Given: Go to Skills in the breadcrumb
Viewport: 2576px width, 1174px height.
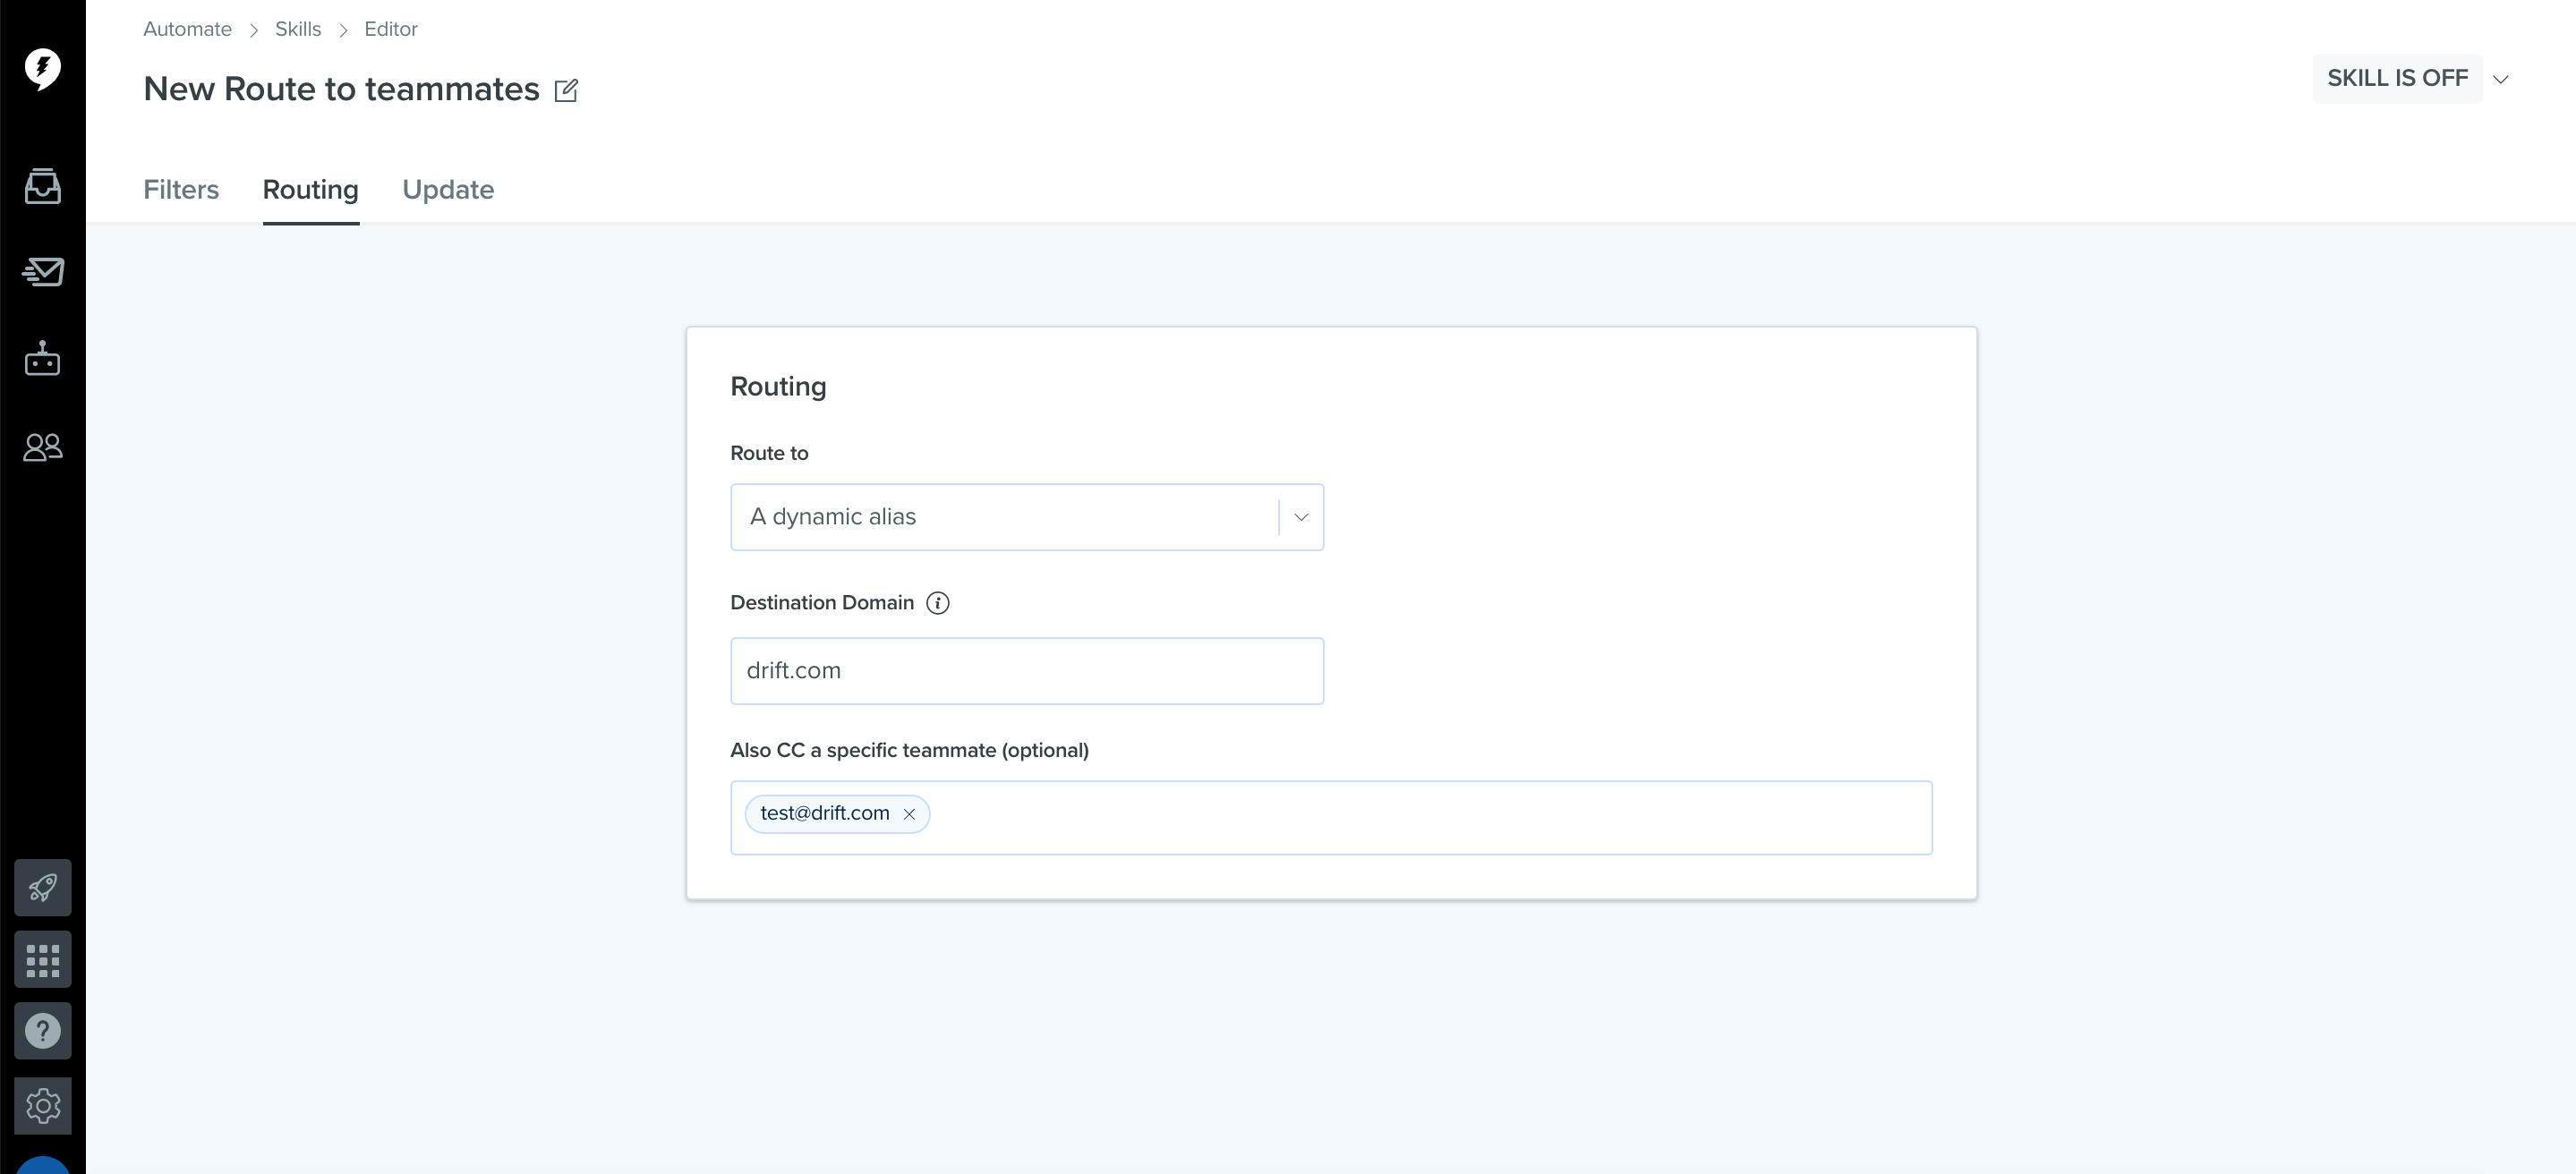Looking at the screenshot, I should point(298,29).
